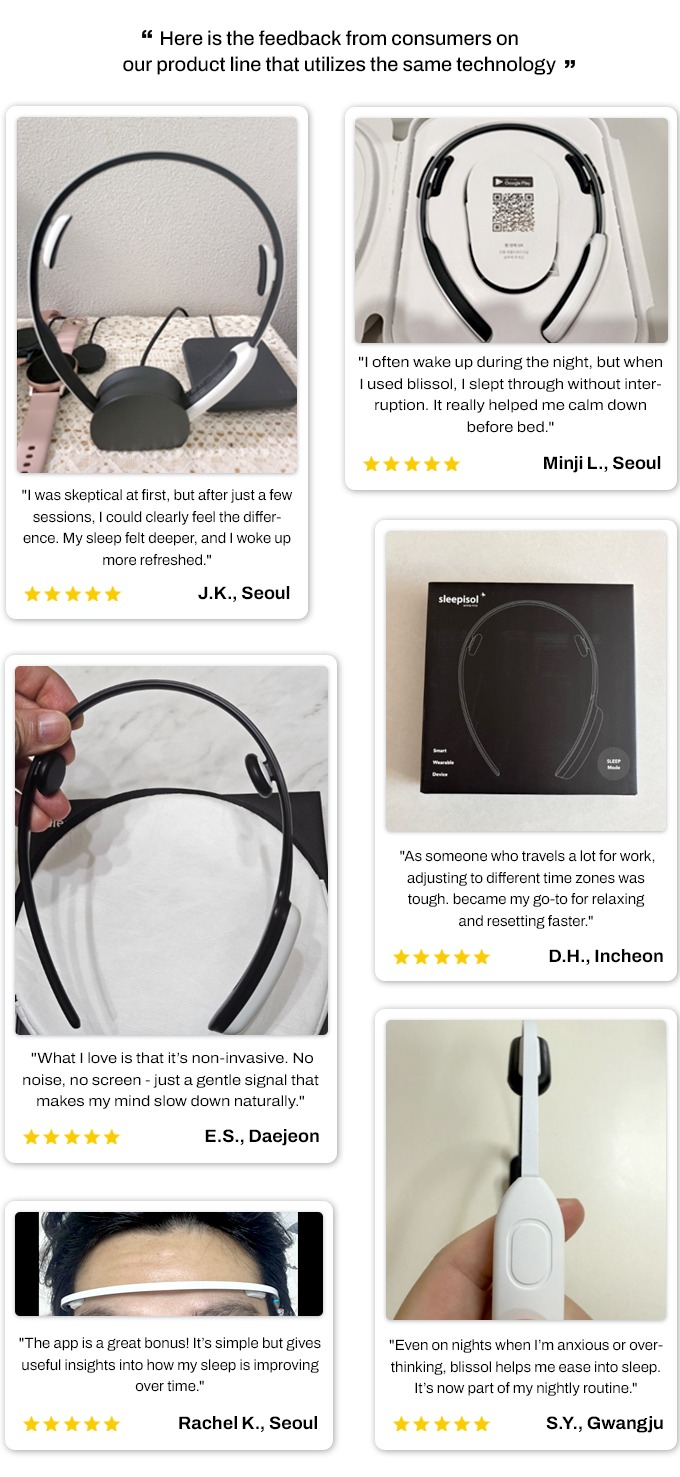Click reviewer name D.H., Incheon
The image size is (680, 1477).
606,956
